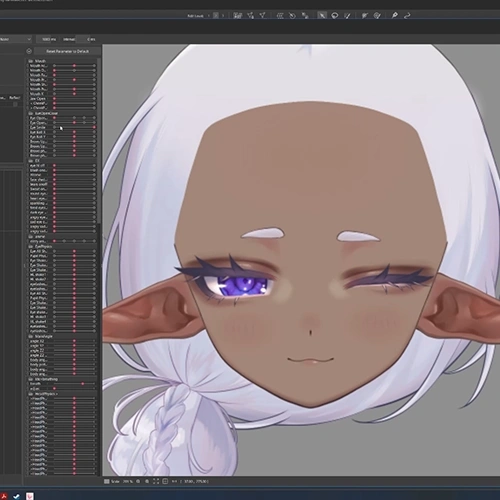Click the Jaw Open parameter slider
This screenshot has width=500, height=500.
[74, 99]
